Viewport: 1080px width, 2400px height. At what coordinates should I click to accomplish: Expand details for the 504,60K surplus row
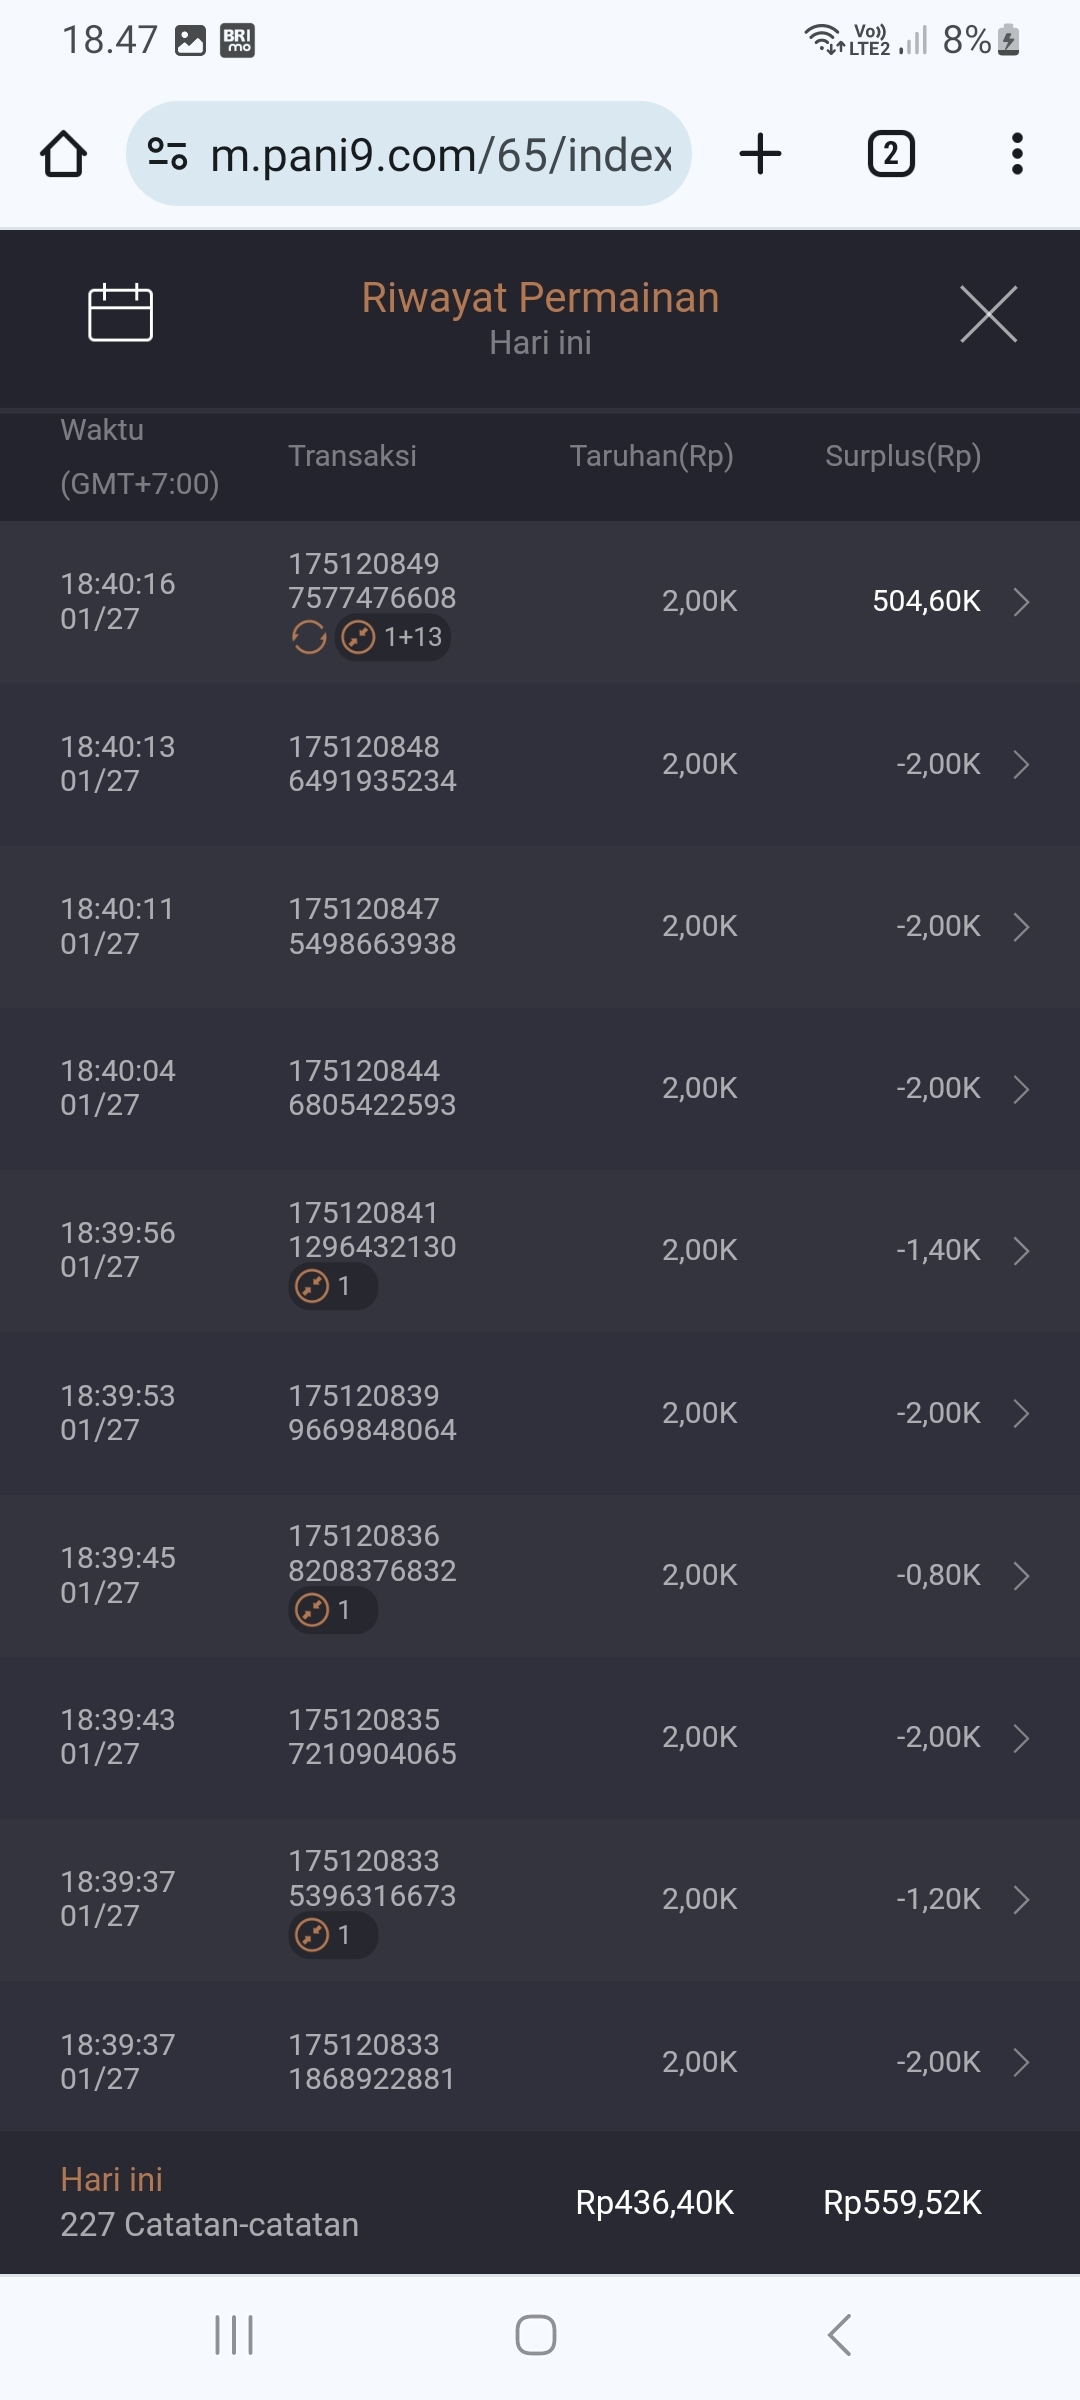click(x=1021, y=602)
